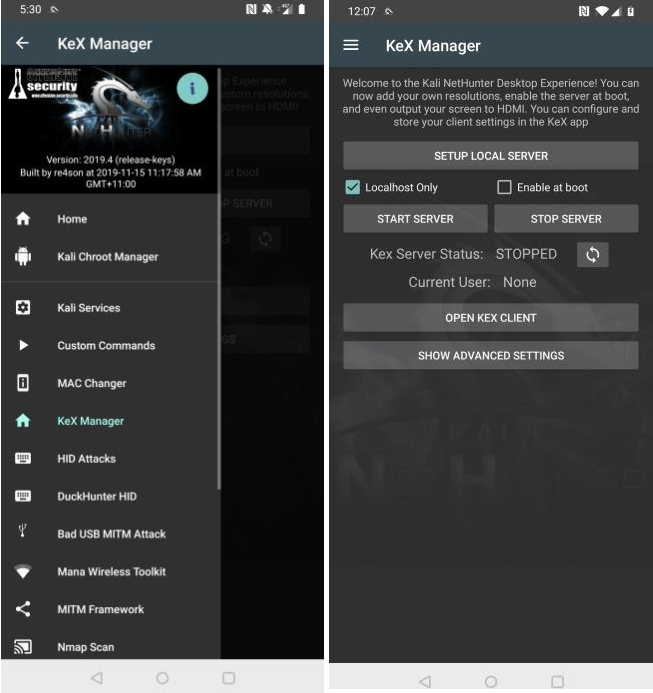Select HID Attacks menu item

coord(111,458)
